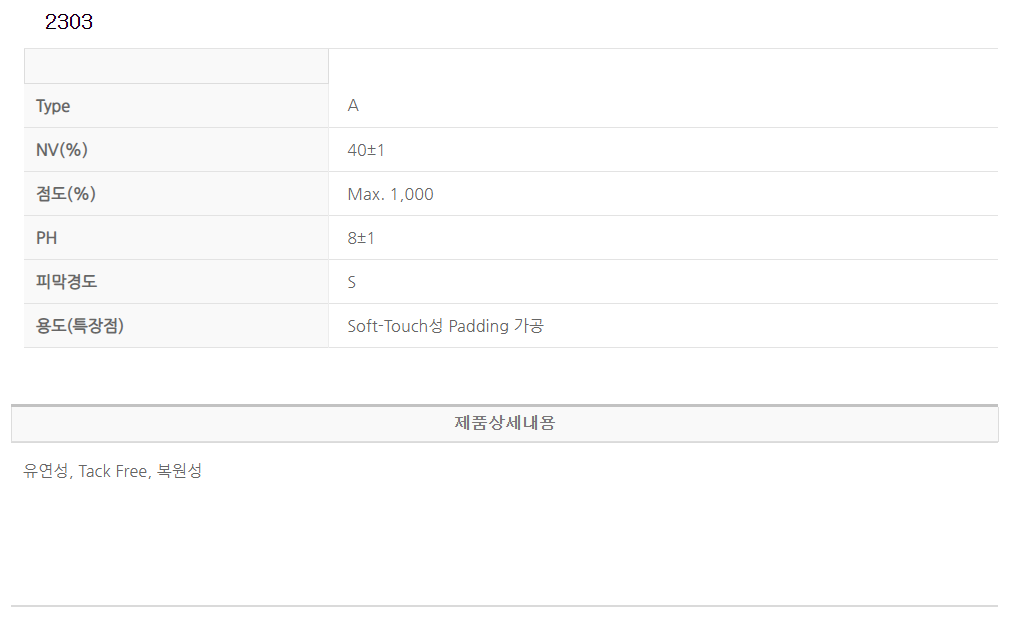Click the Soft-Touch성 Padding 가공 text
Viewport: 1012px width, 618px height.
(x=445, y=326)
